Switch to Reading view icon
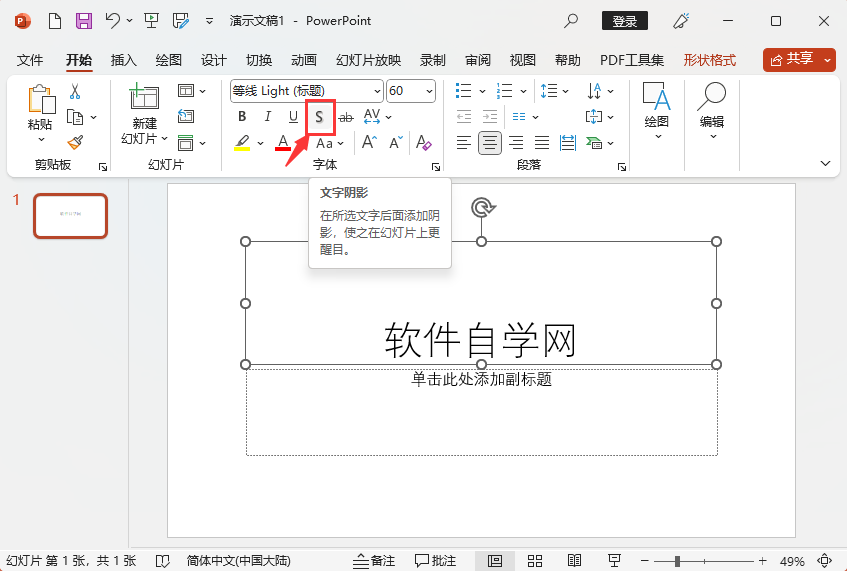Screen dimensions: 847x571 coord(574,561)
